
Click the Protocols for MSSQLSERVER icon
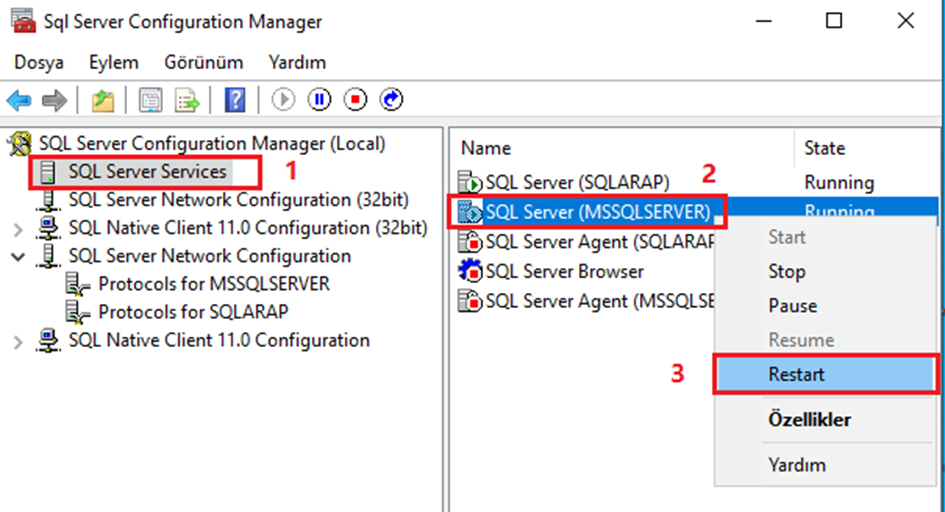(78, 284)
